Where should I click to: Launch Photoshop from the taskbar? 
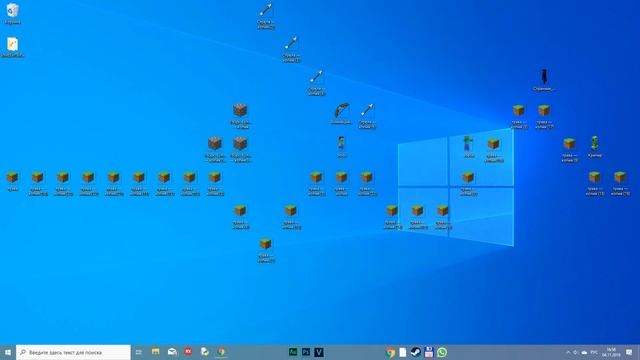point(306,352)
